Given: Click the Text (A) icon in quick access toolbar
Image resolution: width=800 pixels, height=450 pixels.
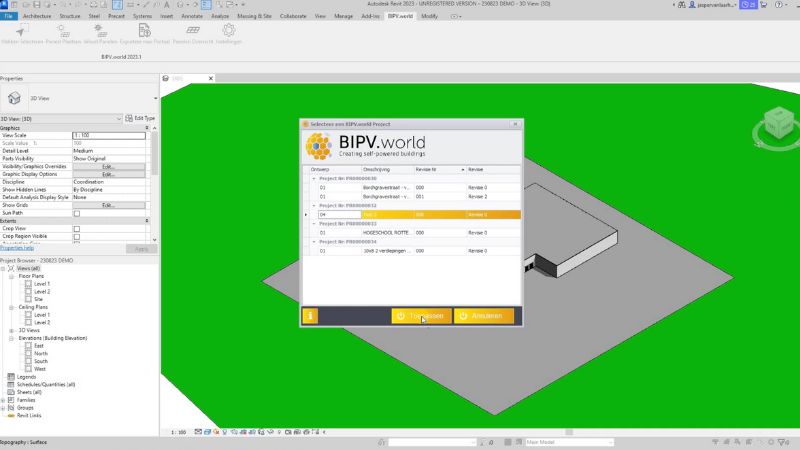Looking at the screenshot, I should [x=166, y=5].
